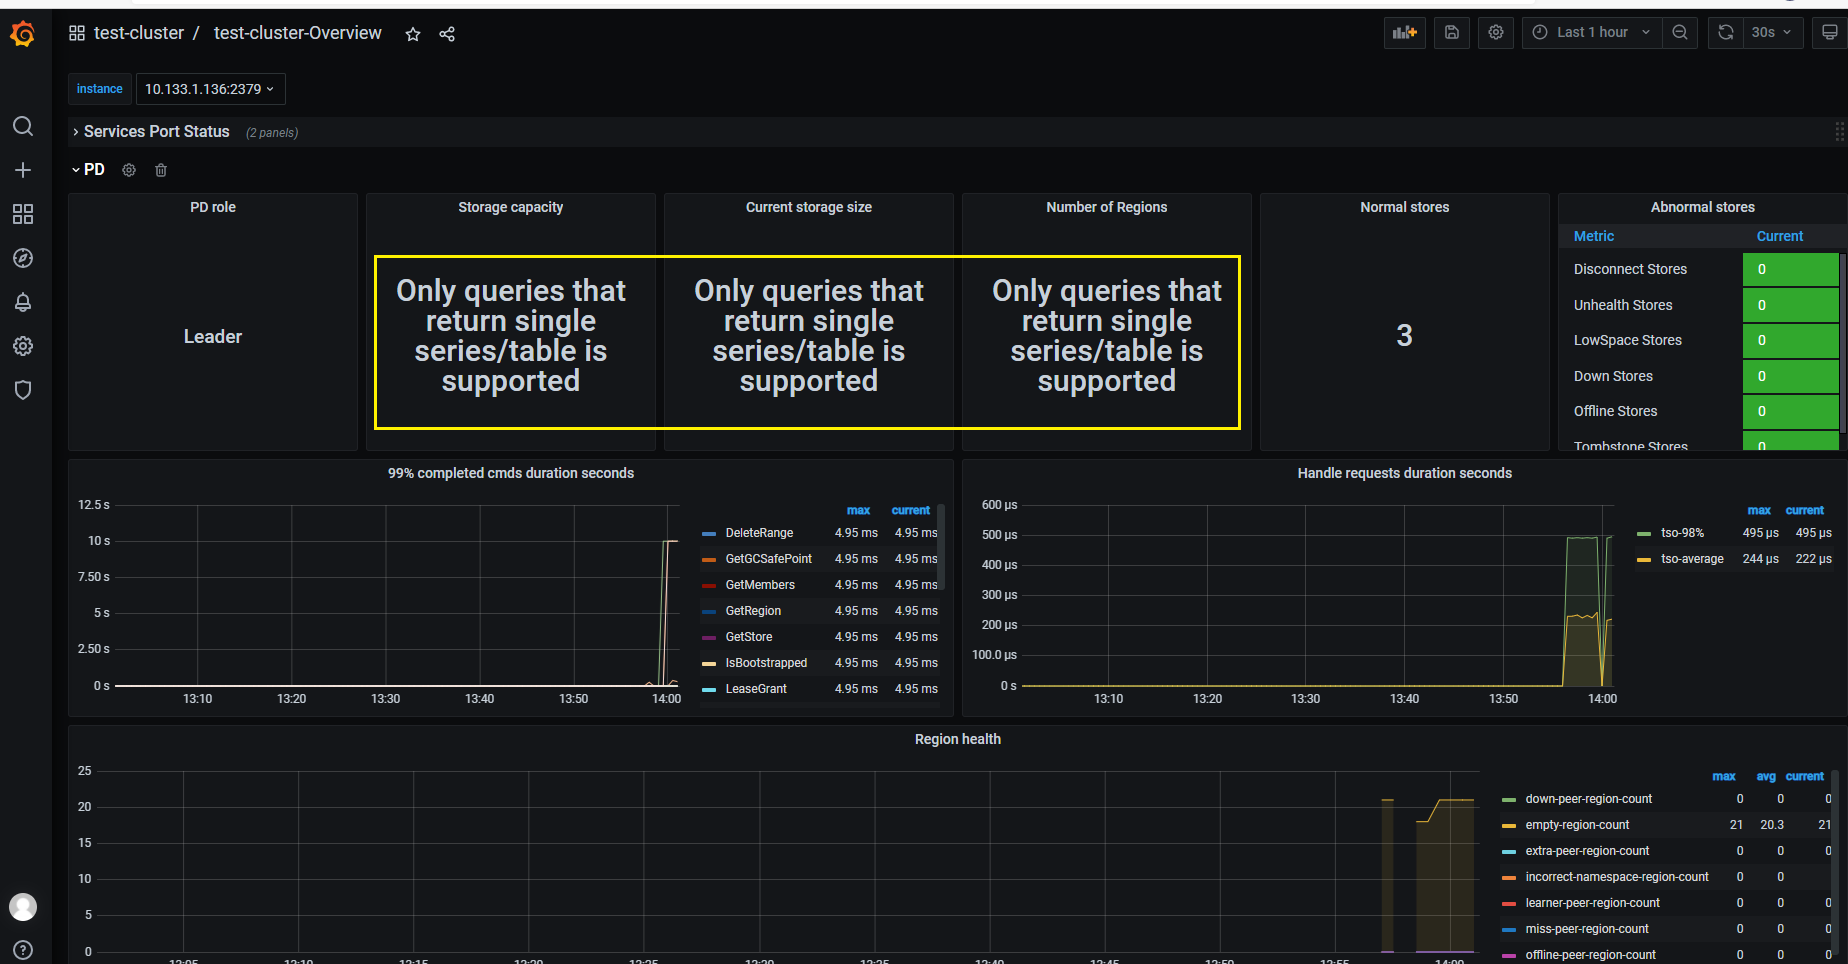Toggle tso-average series visibility
Viewport: 1848px width, 964px height.
click(x=1692, y=559)
